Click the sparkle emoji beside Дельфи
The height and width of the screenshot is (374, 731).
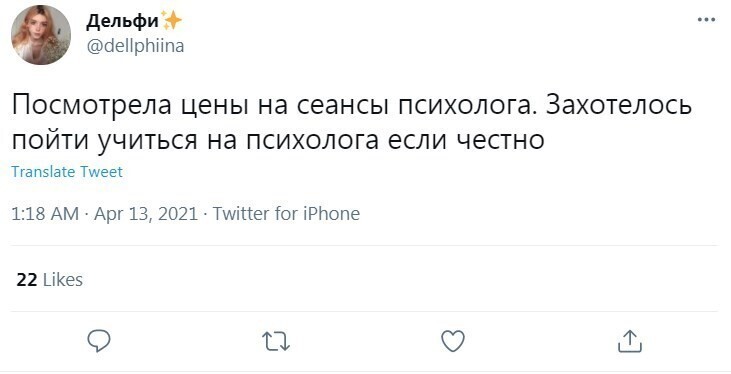pyautogui.click(x=171, y=21)
